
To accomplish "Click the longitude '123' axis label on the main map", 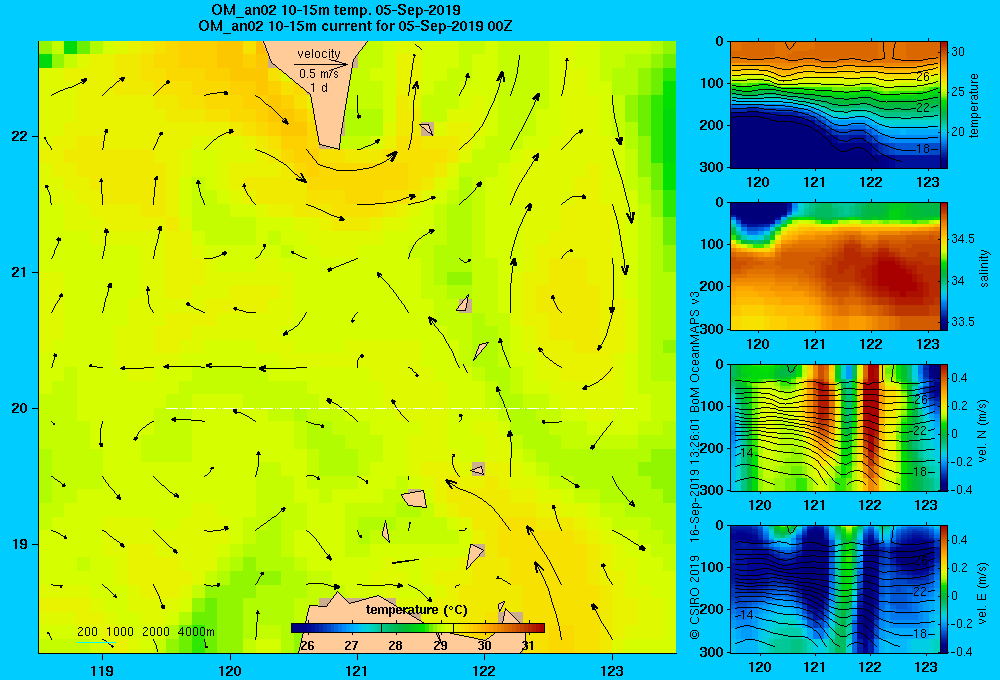I will click(x=612, y=670).
